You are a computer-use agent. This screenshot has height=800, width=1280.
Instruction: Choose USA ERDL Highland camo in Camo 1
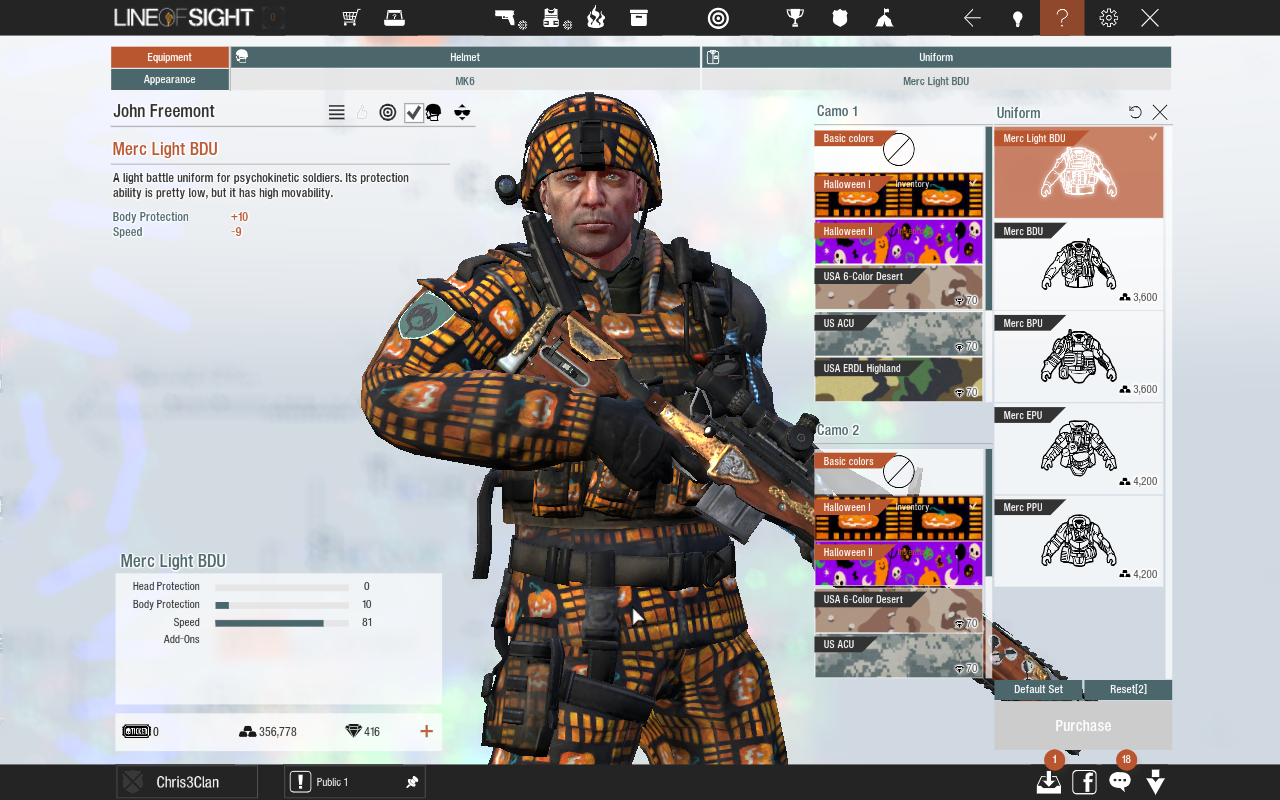point(898,380)
